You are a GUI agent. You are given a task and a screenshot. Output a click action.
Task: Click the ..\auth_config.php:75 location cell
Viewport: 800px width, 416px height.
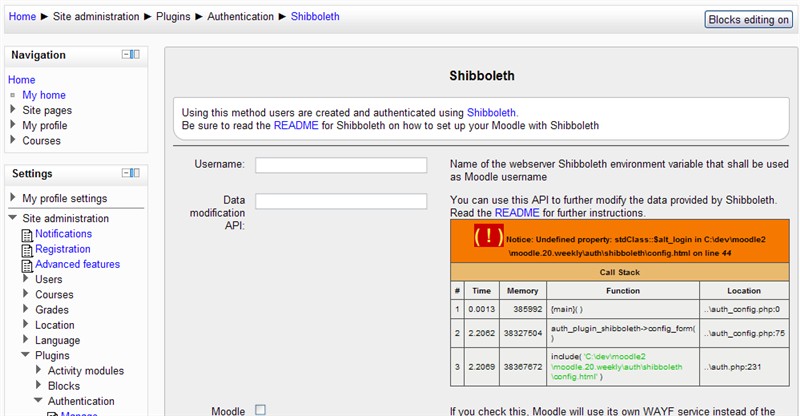(x=744, y=333)
